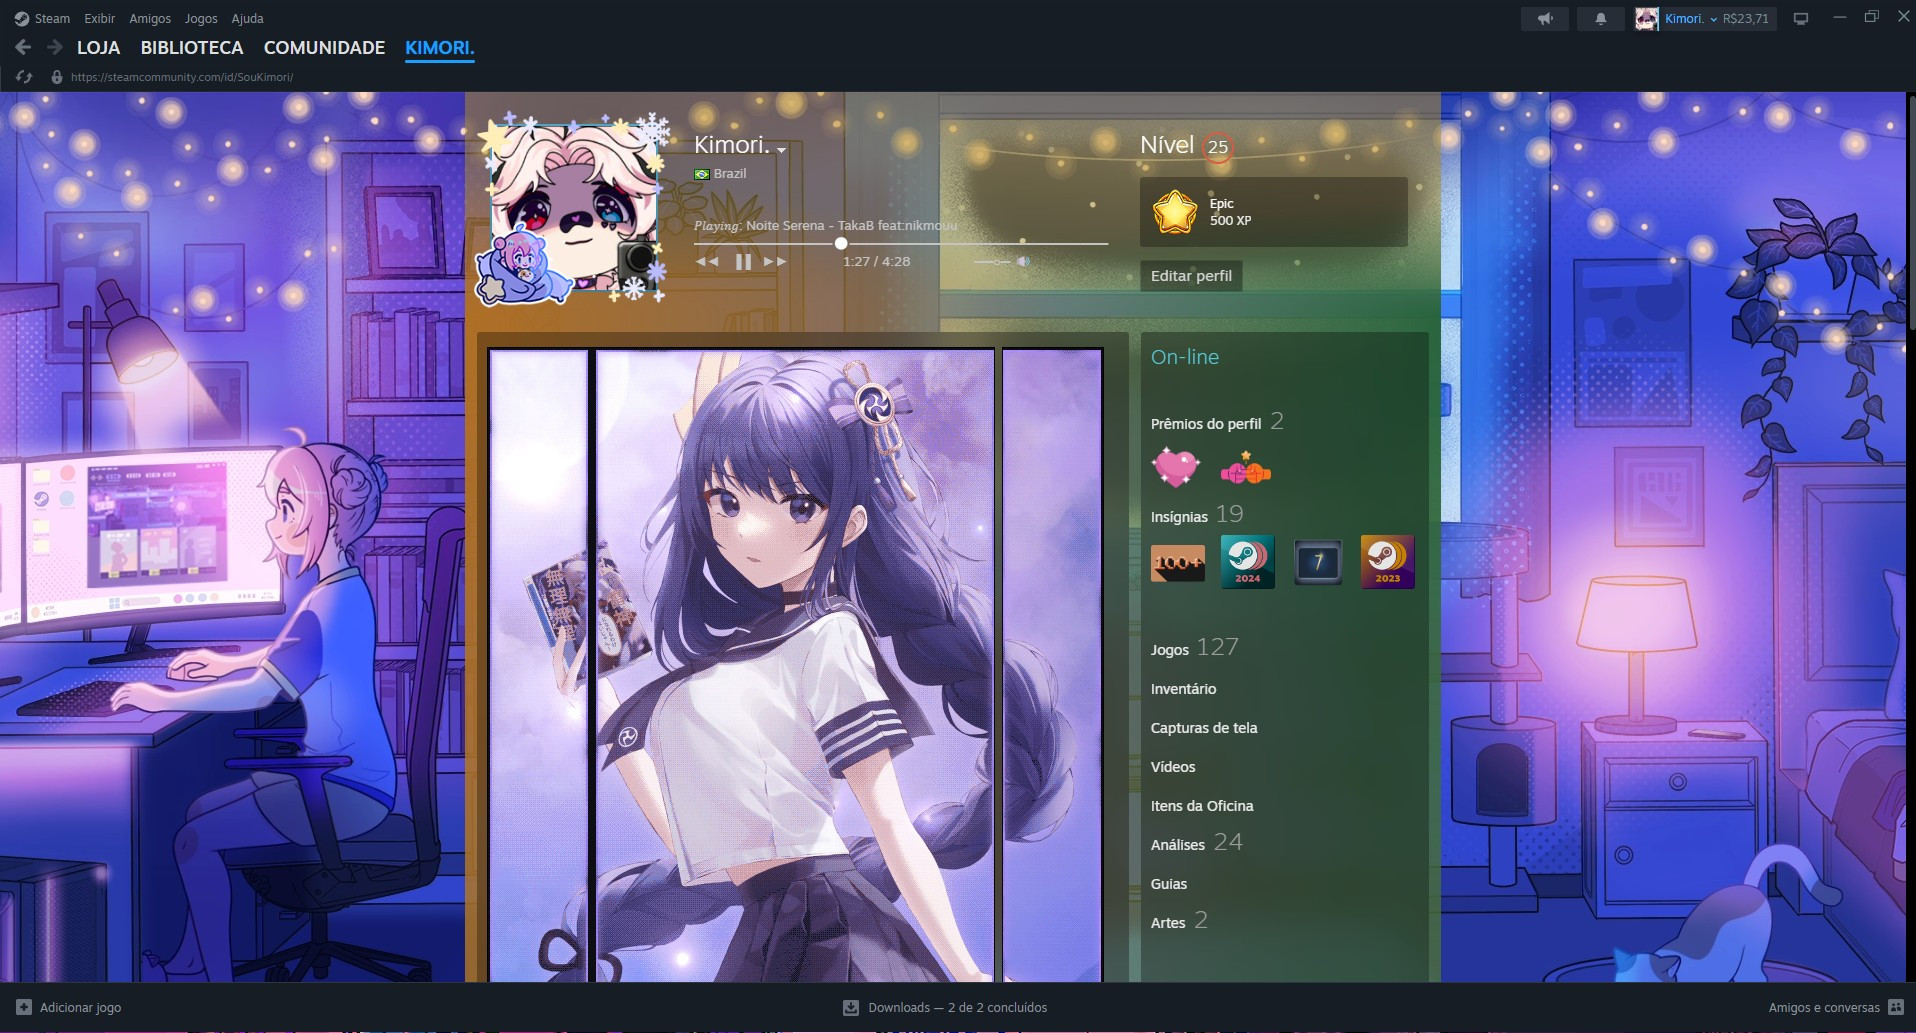Click the level 25 badge circle
1916x1033 pixels.
click(1217, 147)
